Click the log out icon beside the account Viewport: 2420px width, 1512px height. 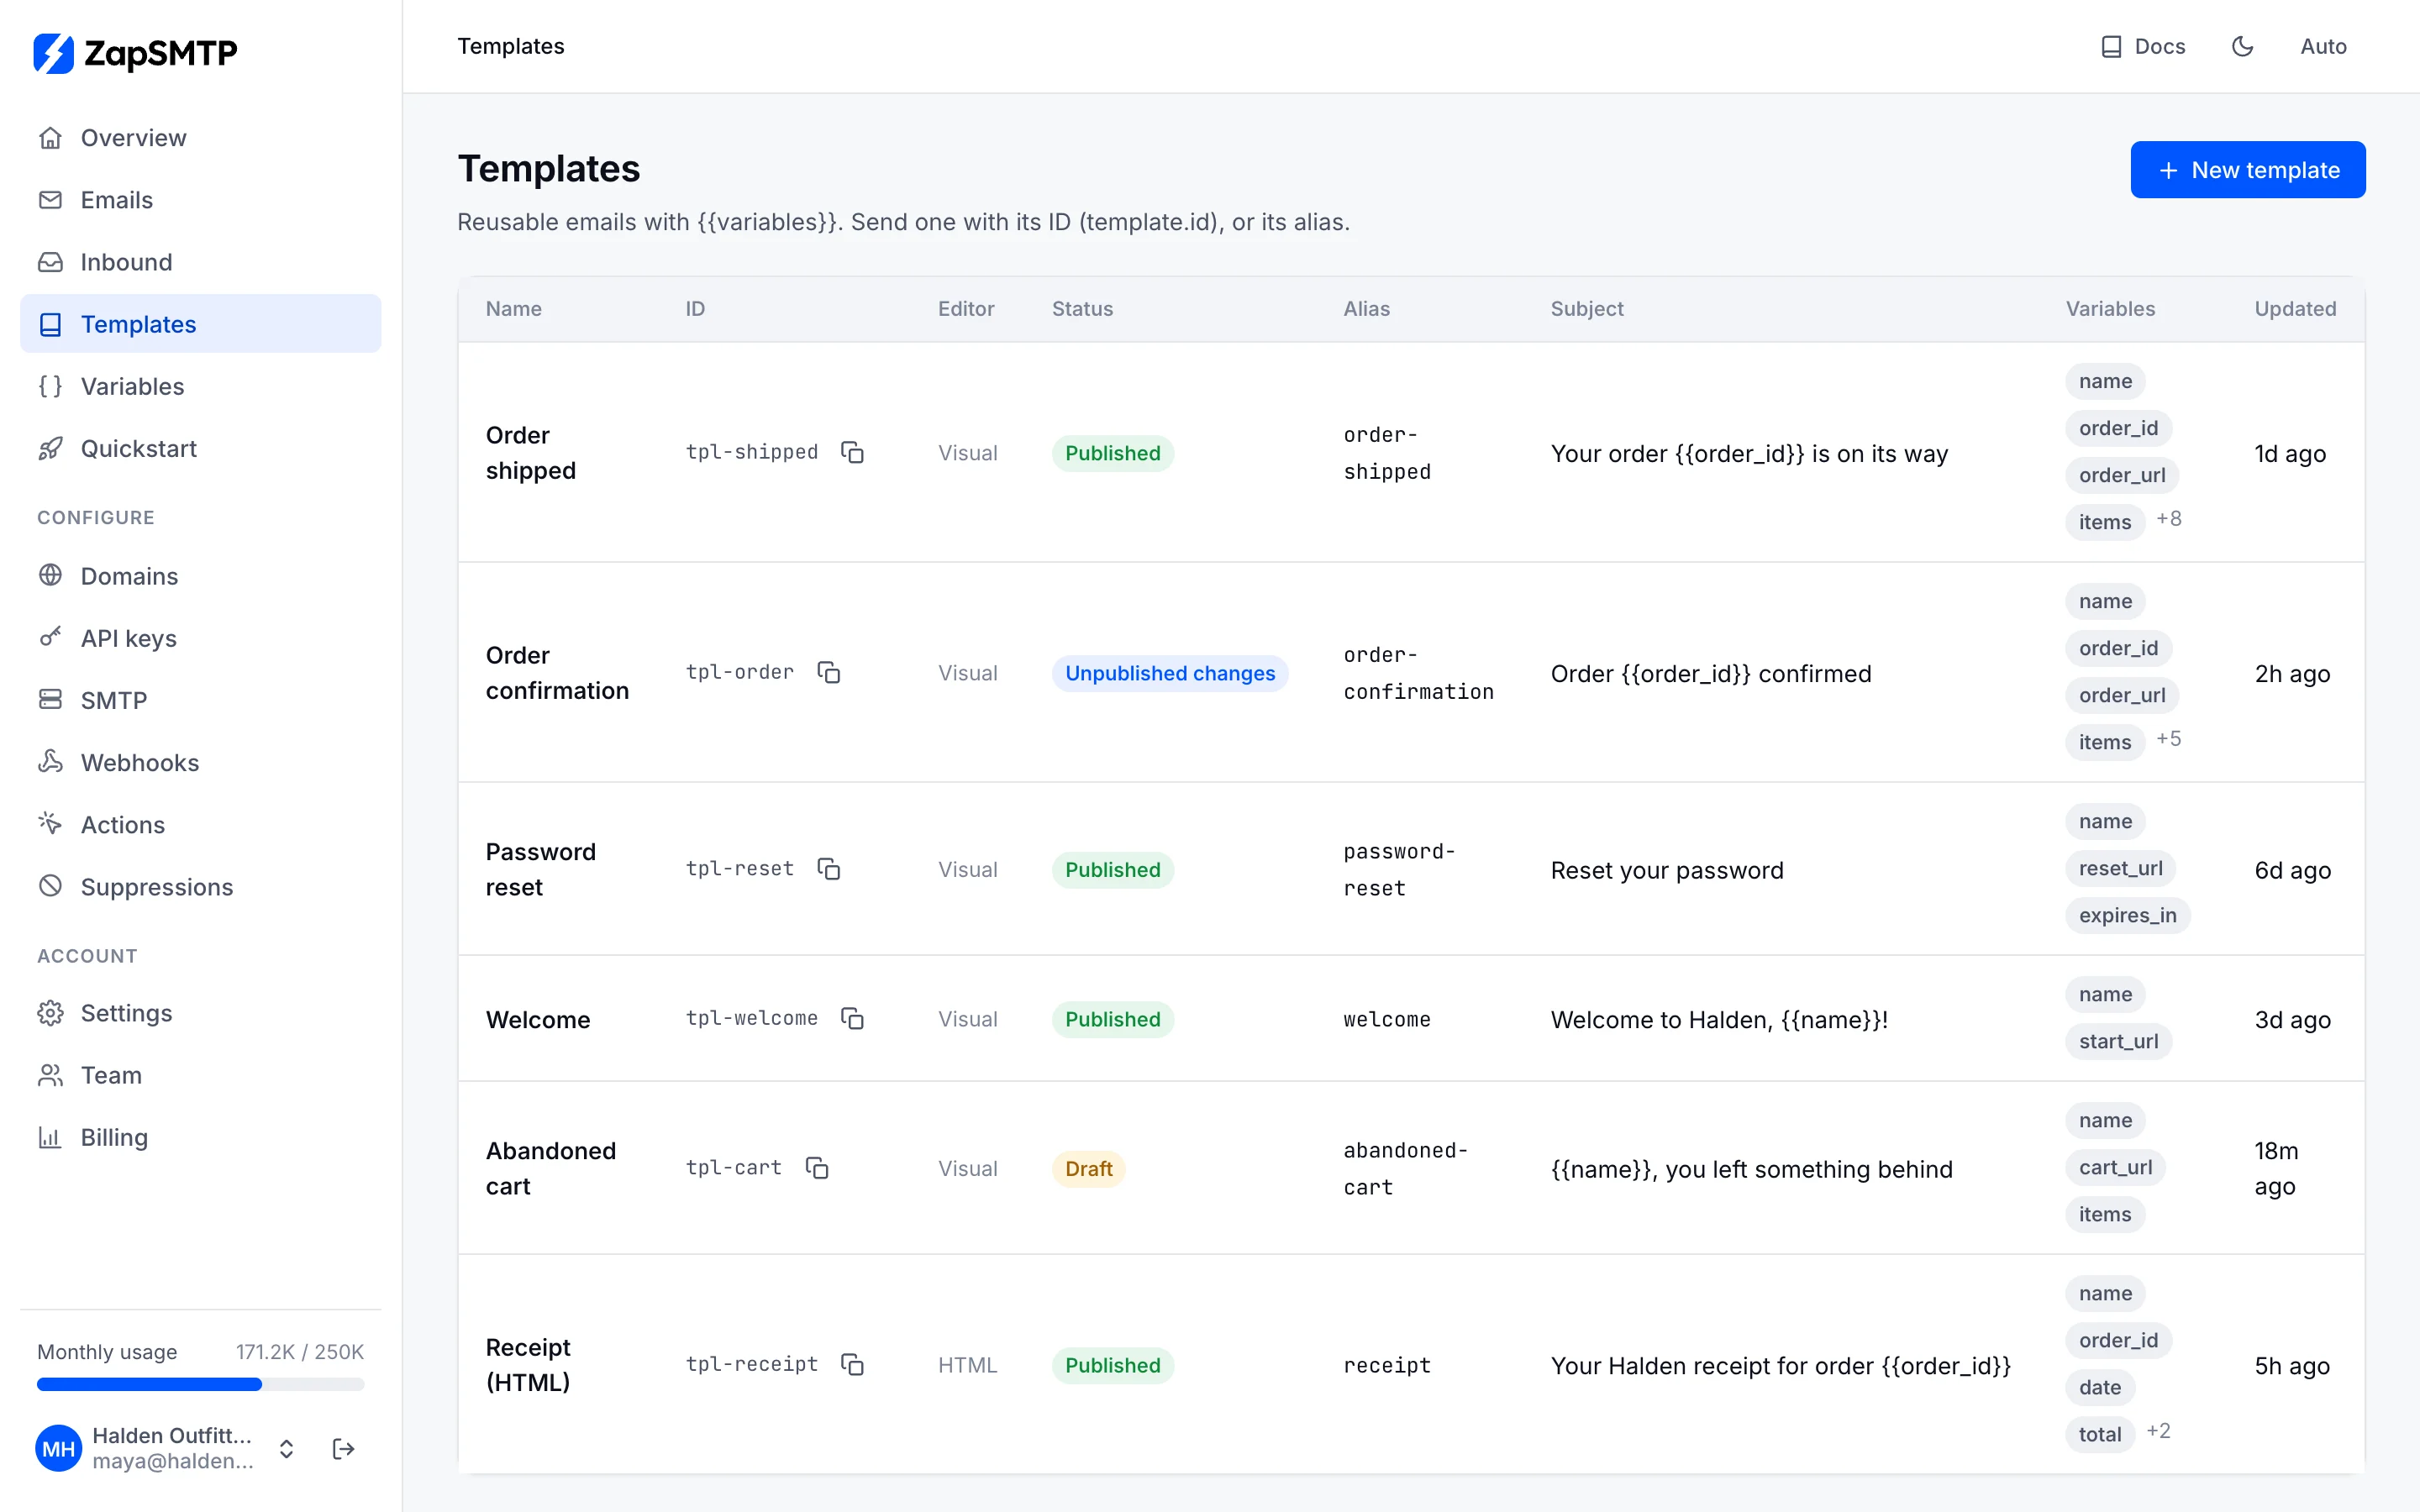[x=343, y=1449]
